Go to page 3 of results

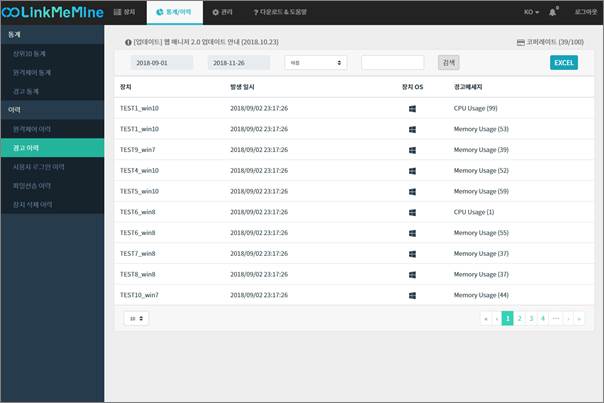tap(531, 318)
